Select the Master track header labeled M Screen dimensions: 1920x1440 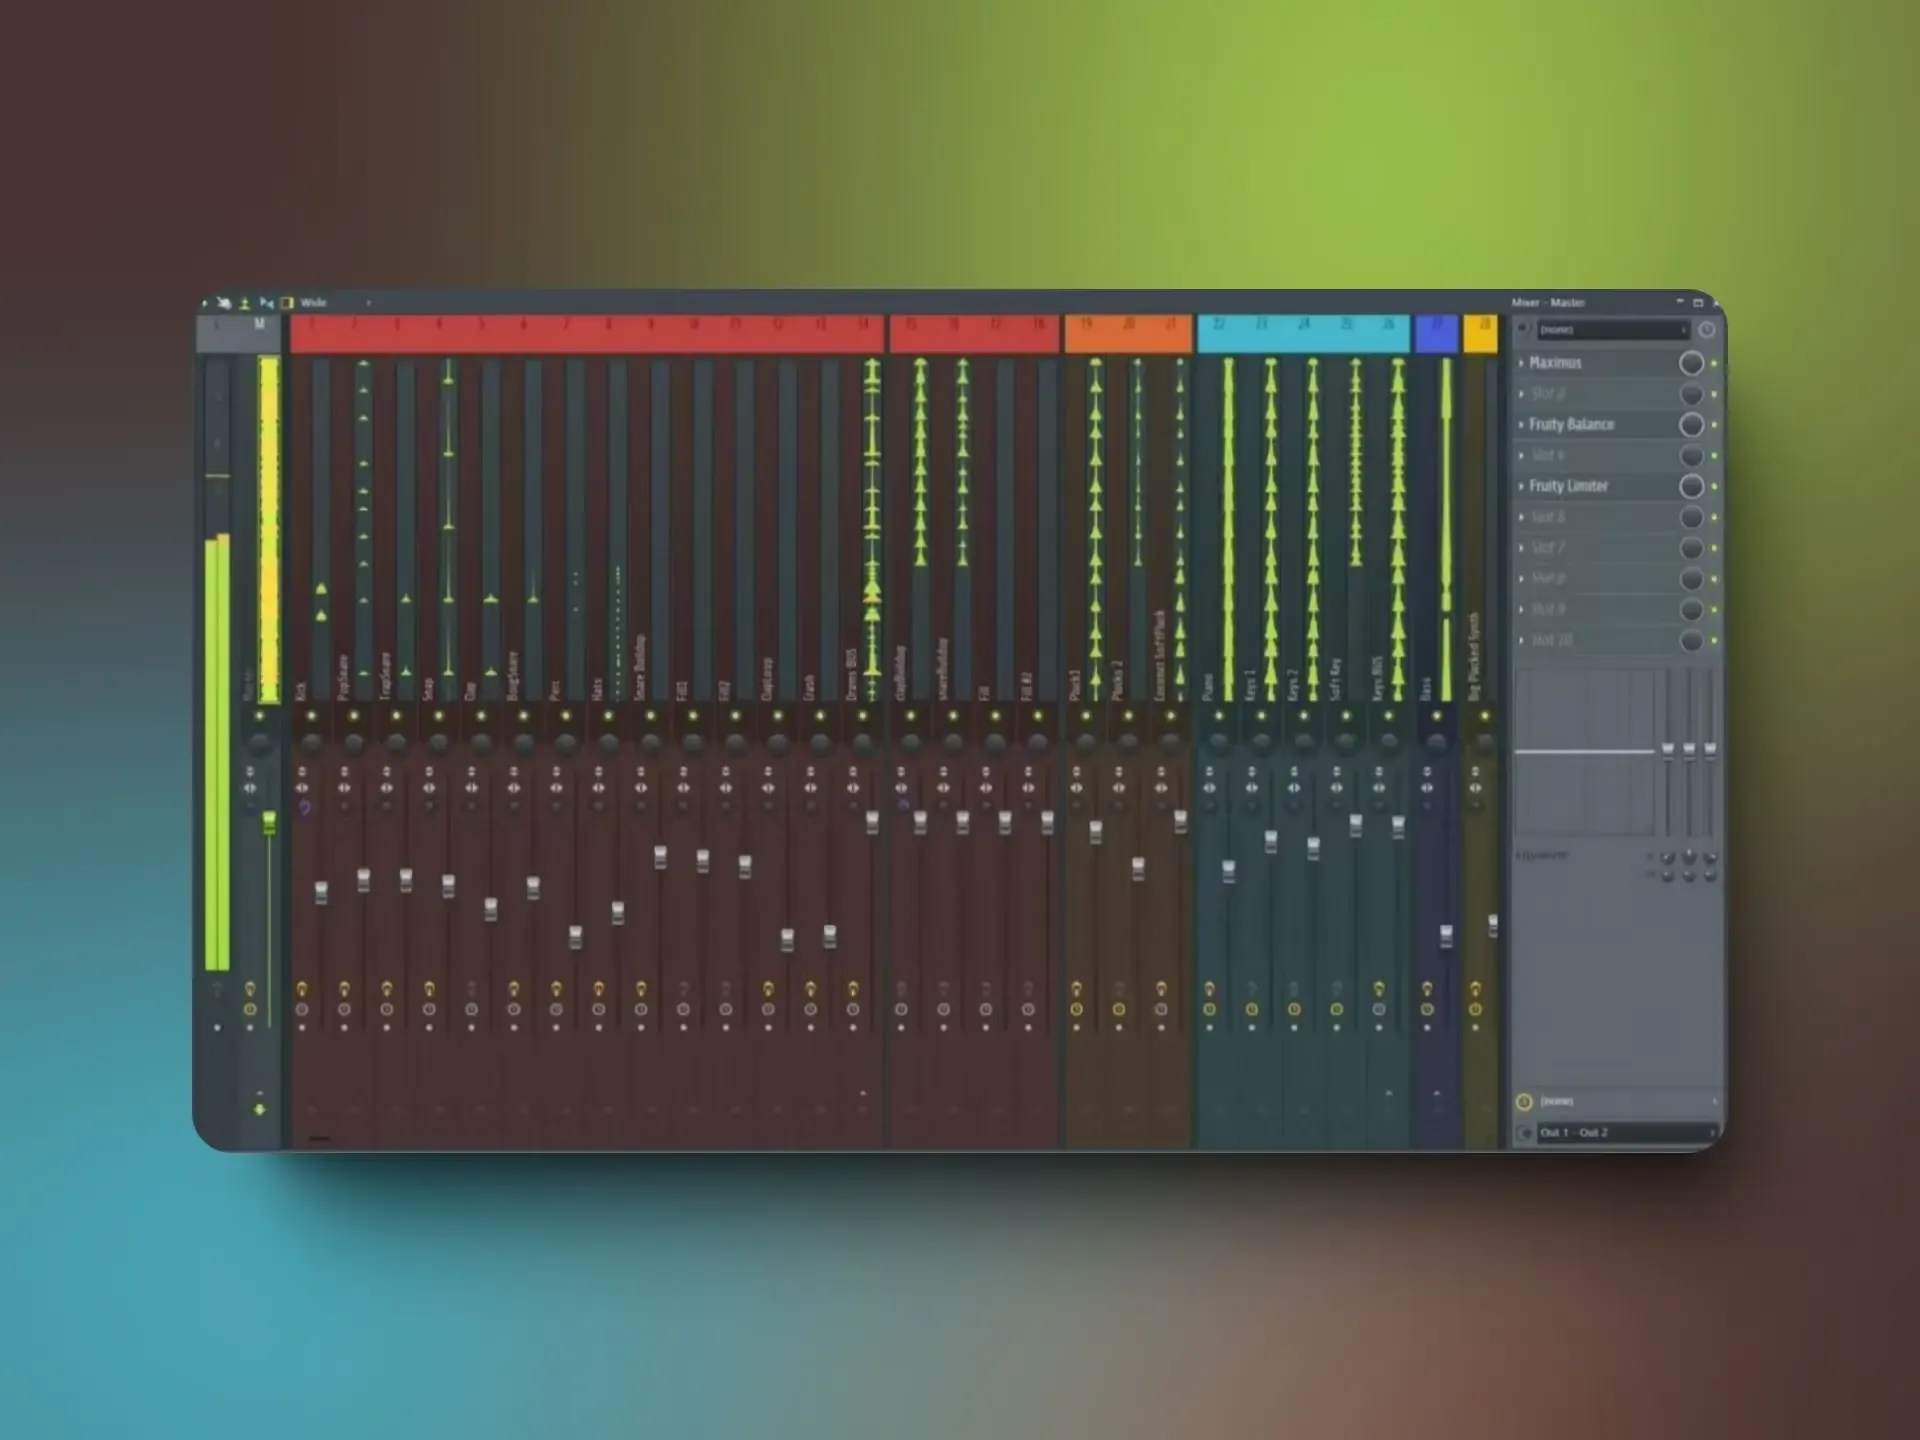(x=259, y=333)
